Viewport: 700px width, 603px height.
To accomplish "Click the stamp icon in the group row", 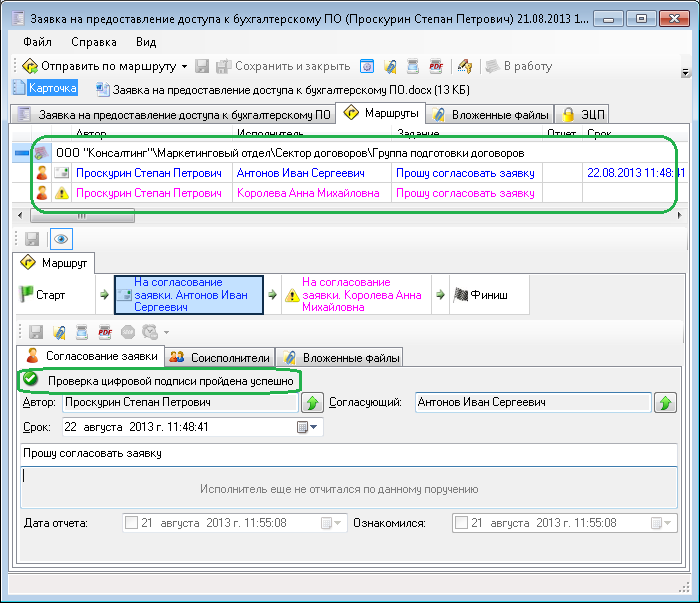I will tap(42, 153).
